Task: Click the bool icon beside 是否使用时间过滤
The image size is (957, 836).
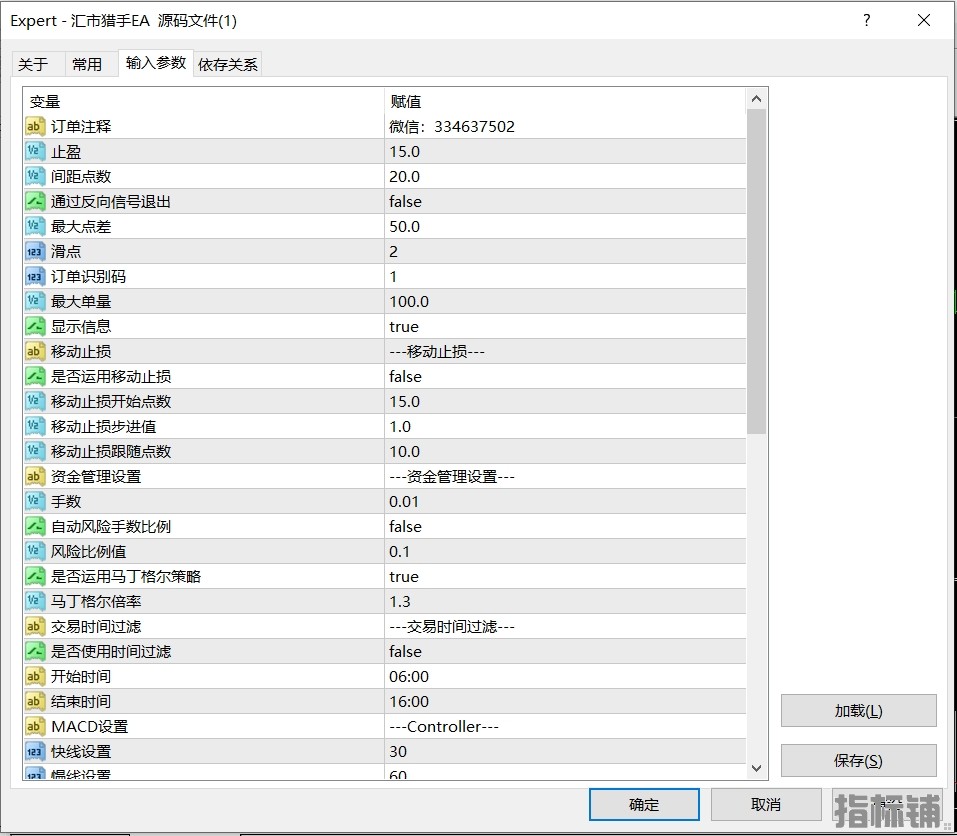Action: pyautogui.click(x=35, y=652)
